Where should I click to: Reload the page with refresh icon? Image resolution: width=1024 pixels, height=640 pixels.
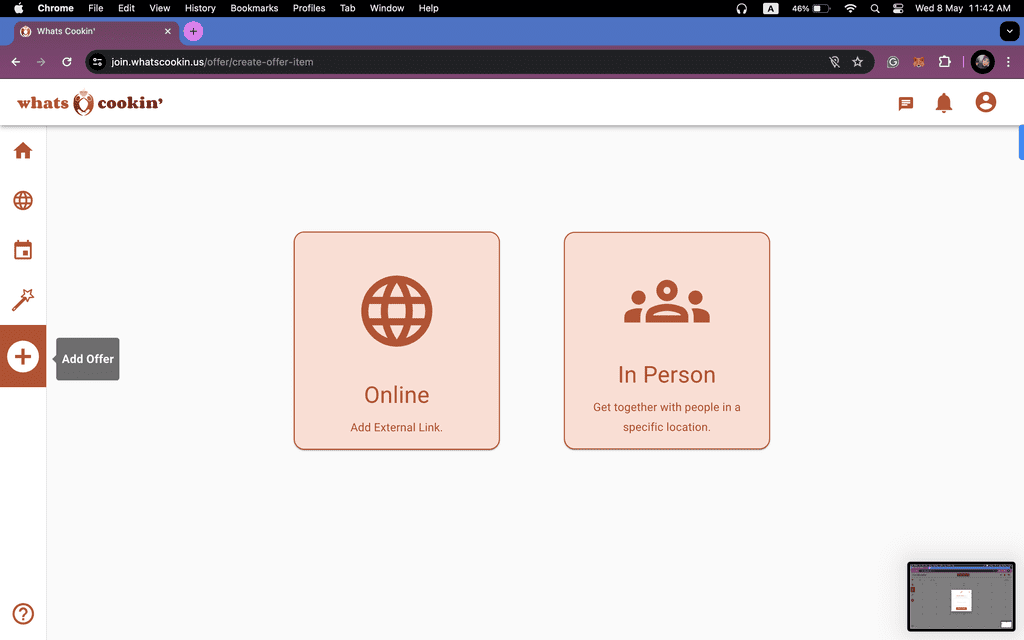point(67,62)
